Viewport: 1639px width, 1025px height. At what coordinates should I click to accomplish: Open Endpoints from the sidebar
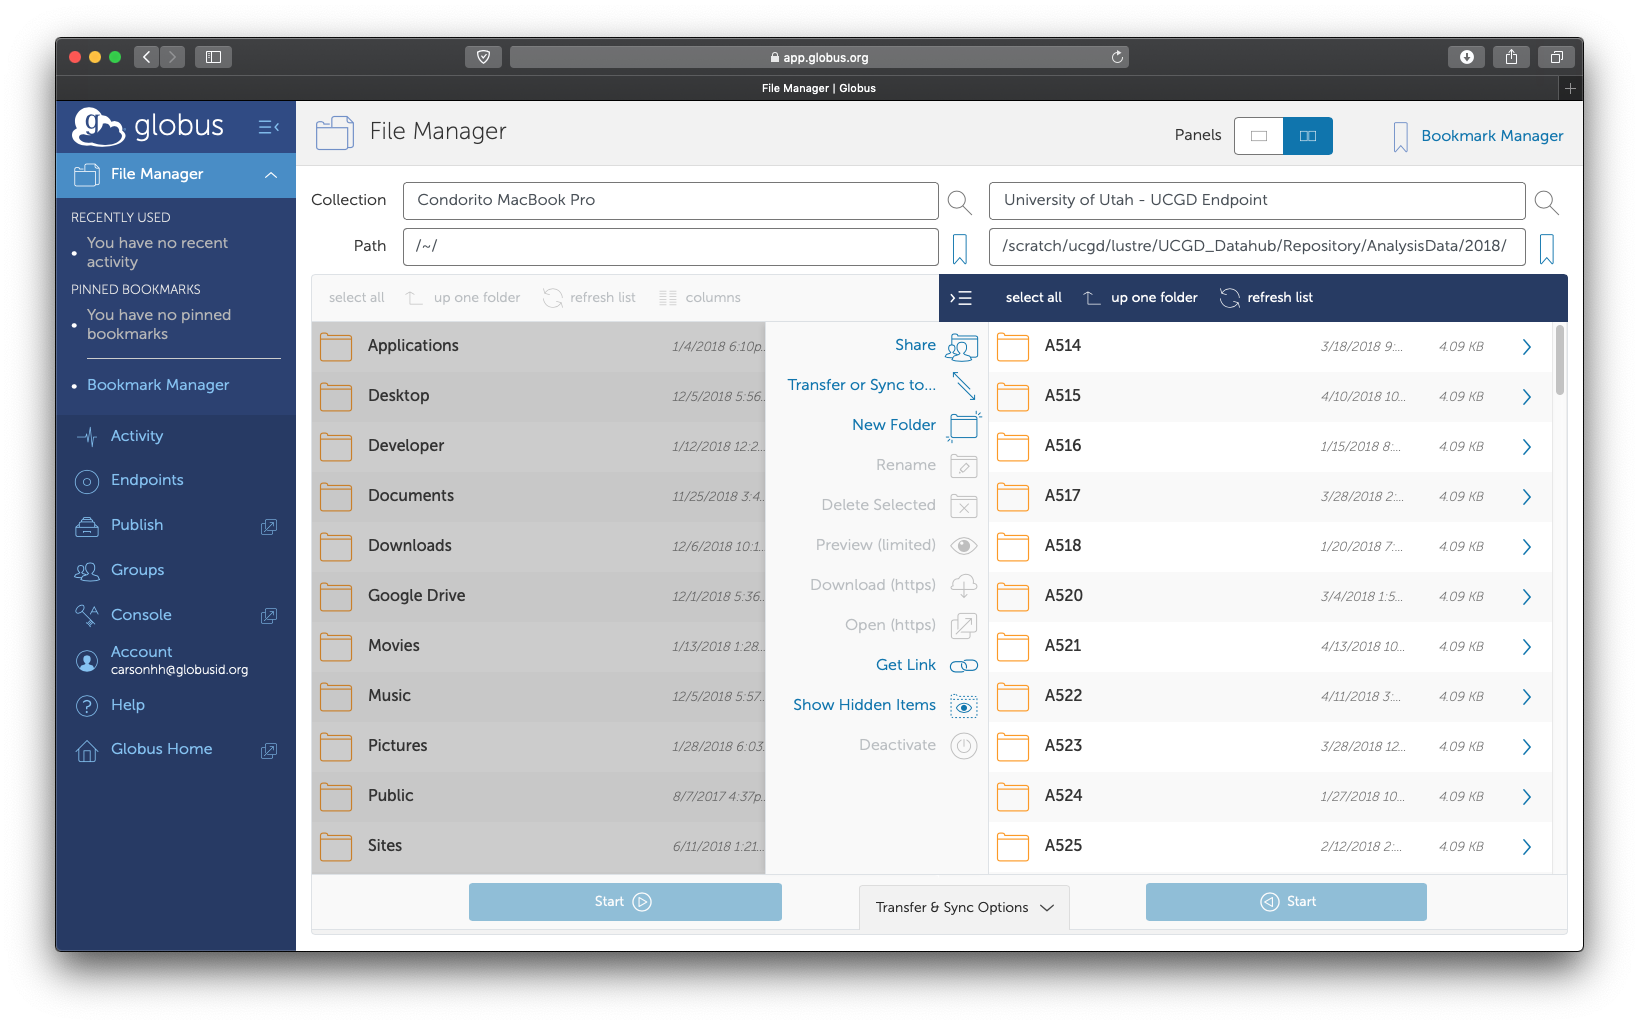point(147,480)
